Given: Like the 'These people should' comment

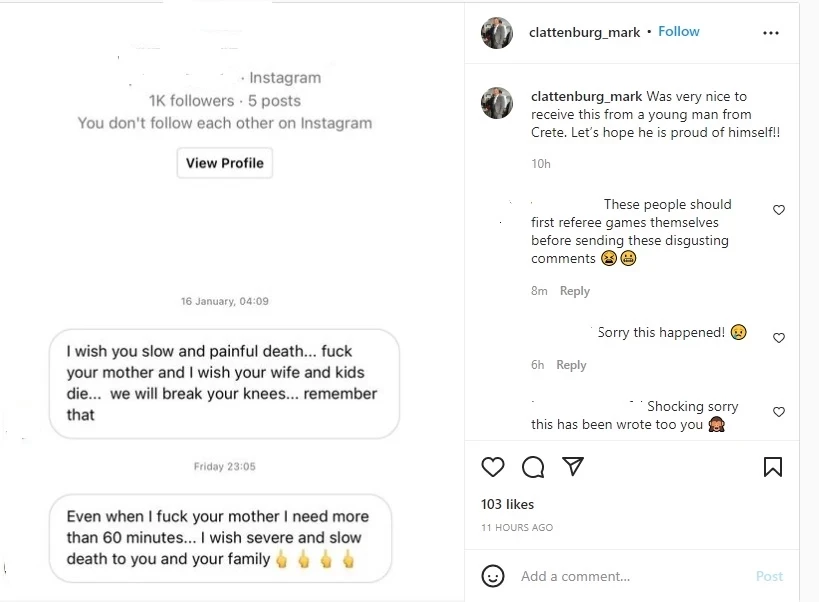Looking at the screenshot, I should pos(779,210).
